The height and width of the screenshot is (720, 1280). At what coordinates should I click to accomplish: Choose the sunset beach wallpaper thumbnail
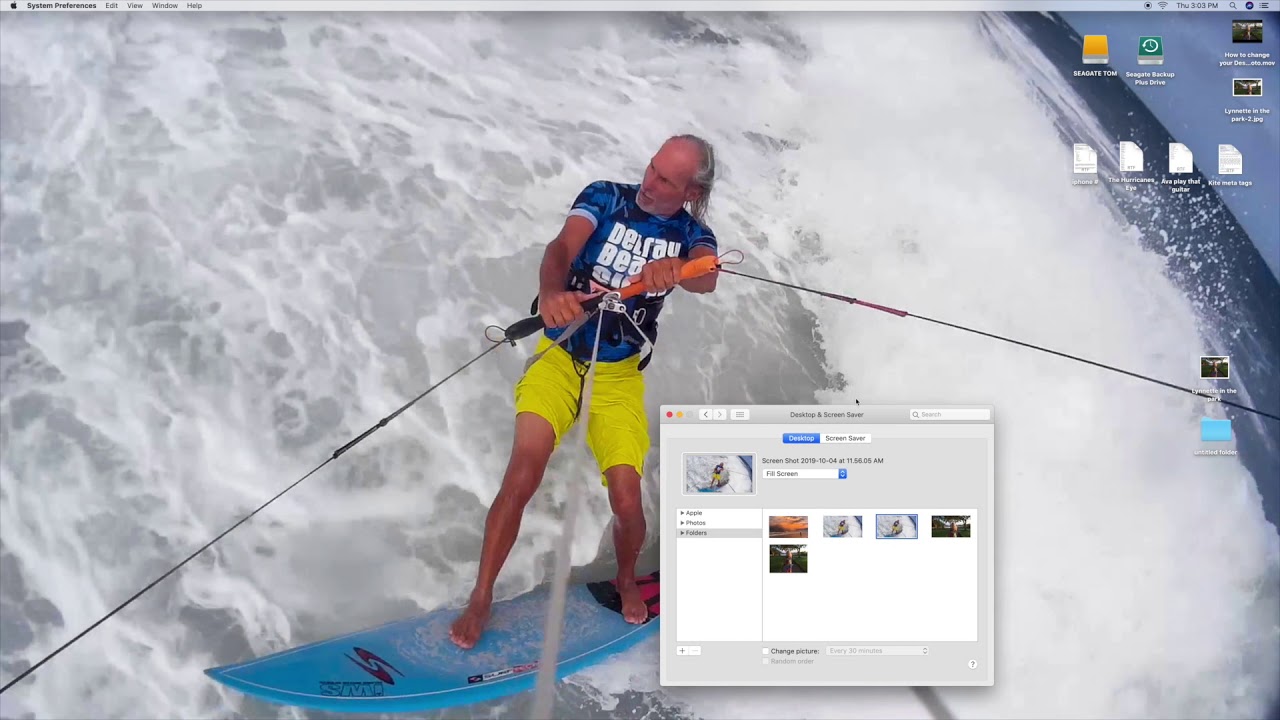(x=788, y=526)
